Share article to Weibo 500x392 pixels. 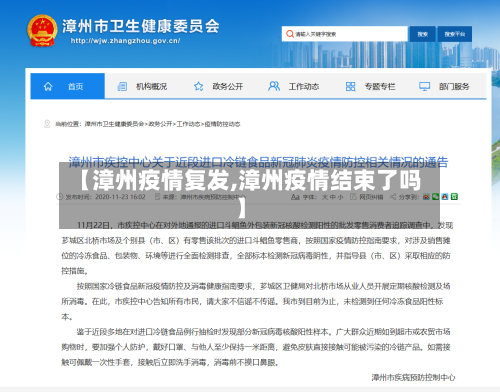[426, 197]
